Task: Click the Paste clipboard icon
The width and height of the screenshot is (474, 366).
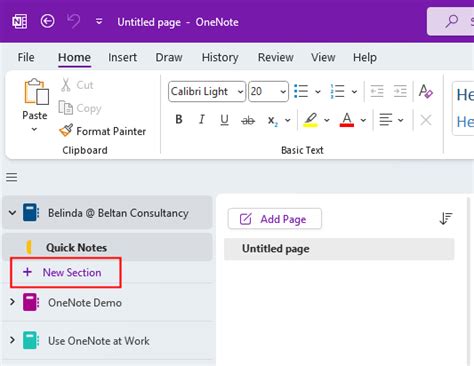Action: [36, 91]
